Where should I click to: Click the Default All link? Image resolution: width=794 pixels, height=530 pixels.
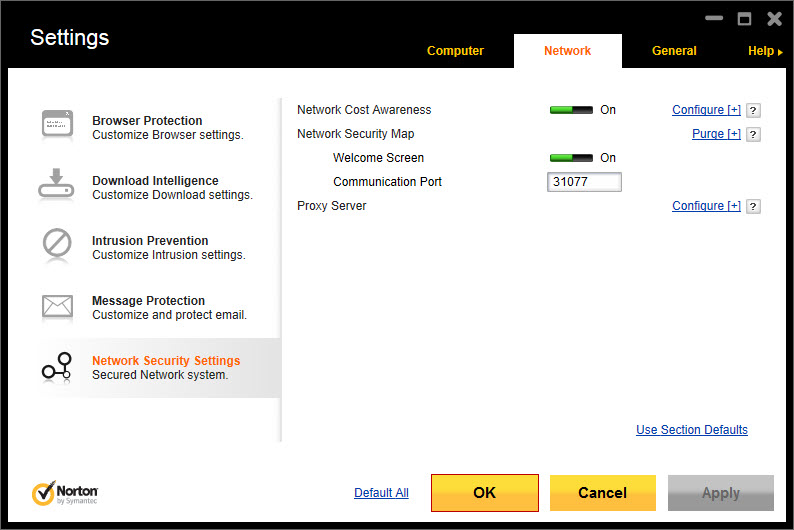click(381, 493)
